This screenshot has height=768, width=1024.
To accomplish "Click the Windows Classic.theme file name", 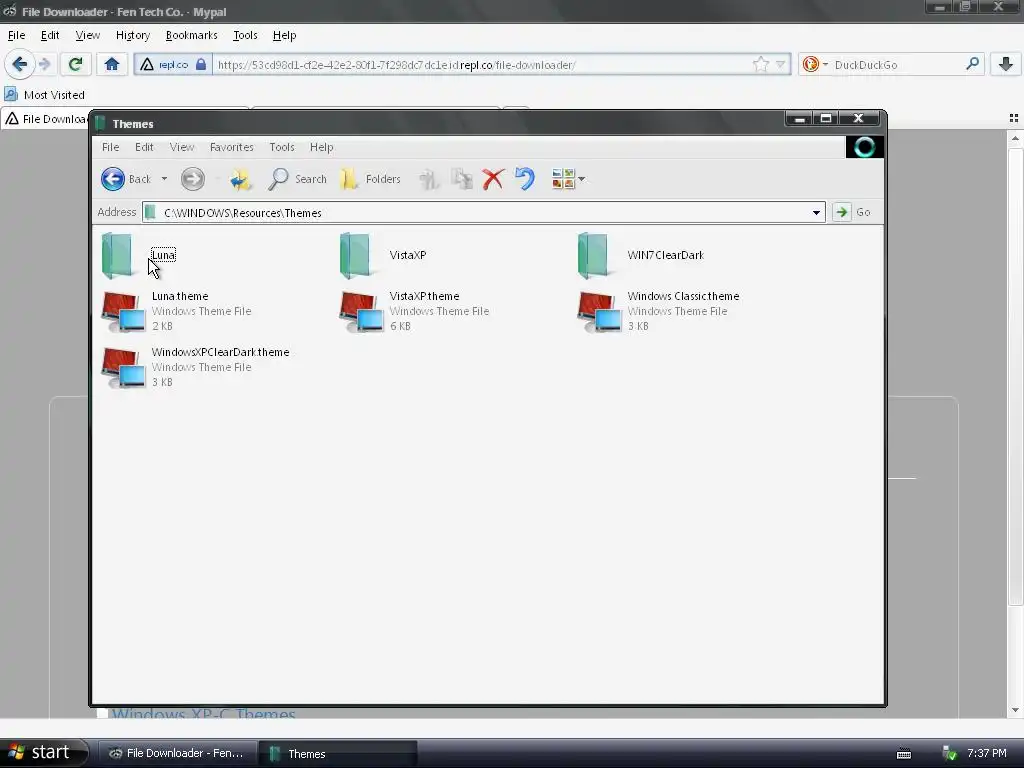I will (x=683, y=296).
